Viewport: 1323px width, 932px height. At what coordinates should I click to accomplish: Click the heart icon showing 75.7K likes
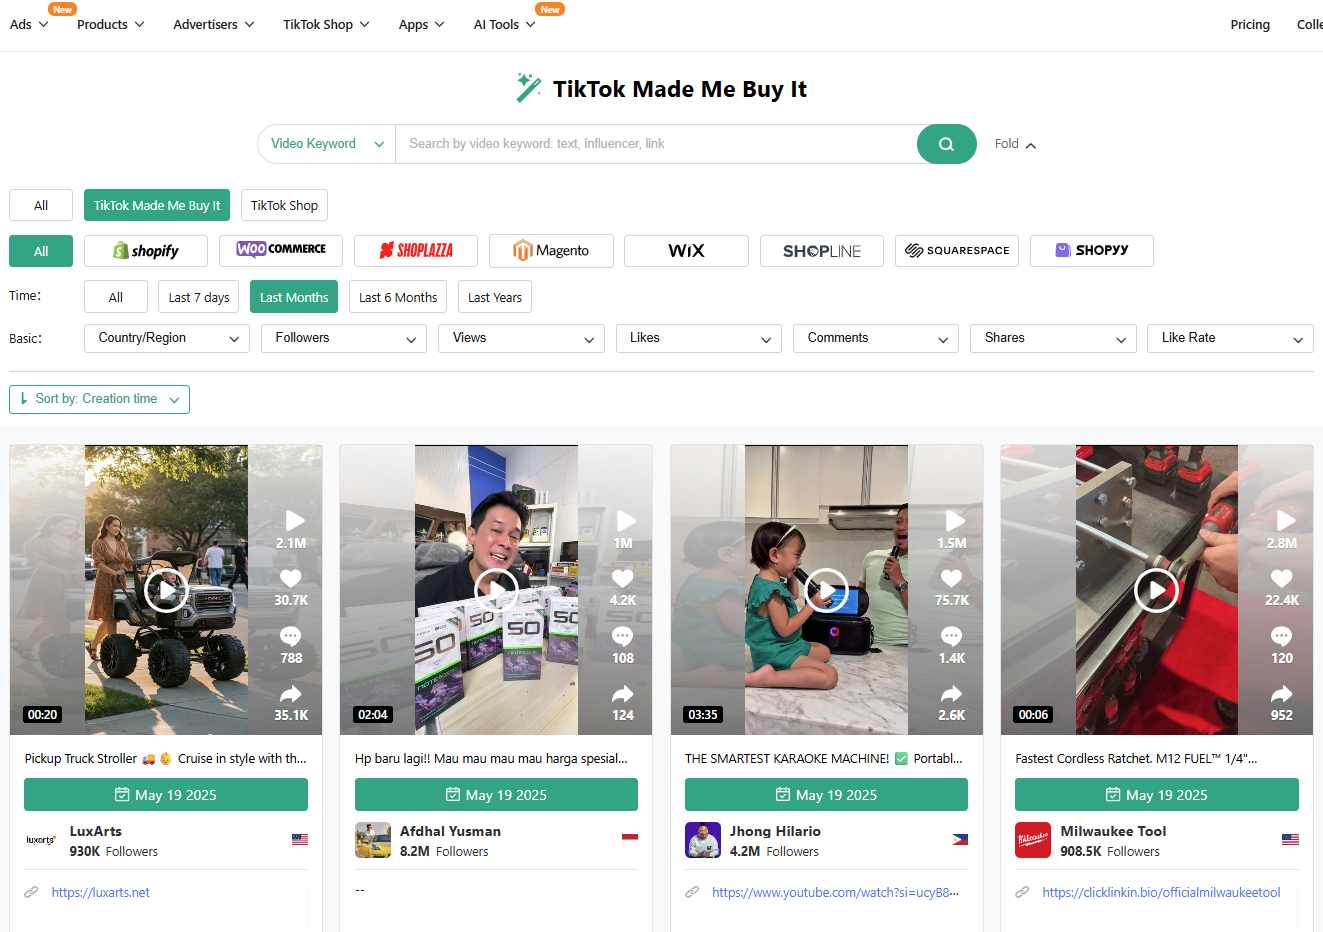coord(951,578)
